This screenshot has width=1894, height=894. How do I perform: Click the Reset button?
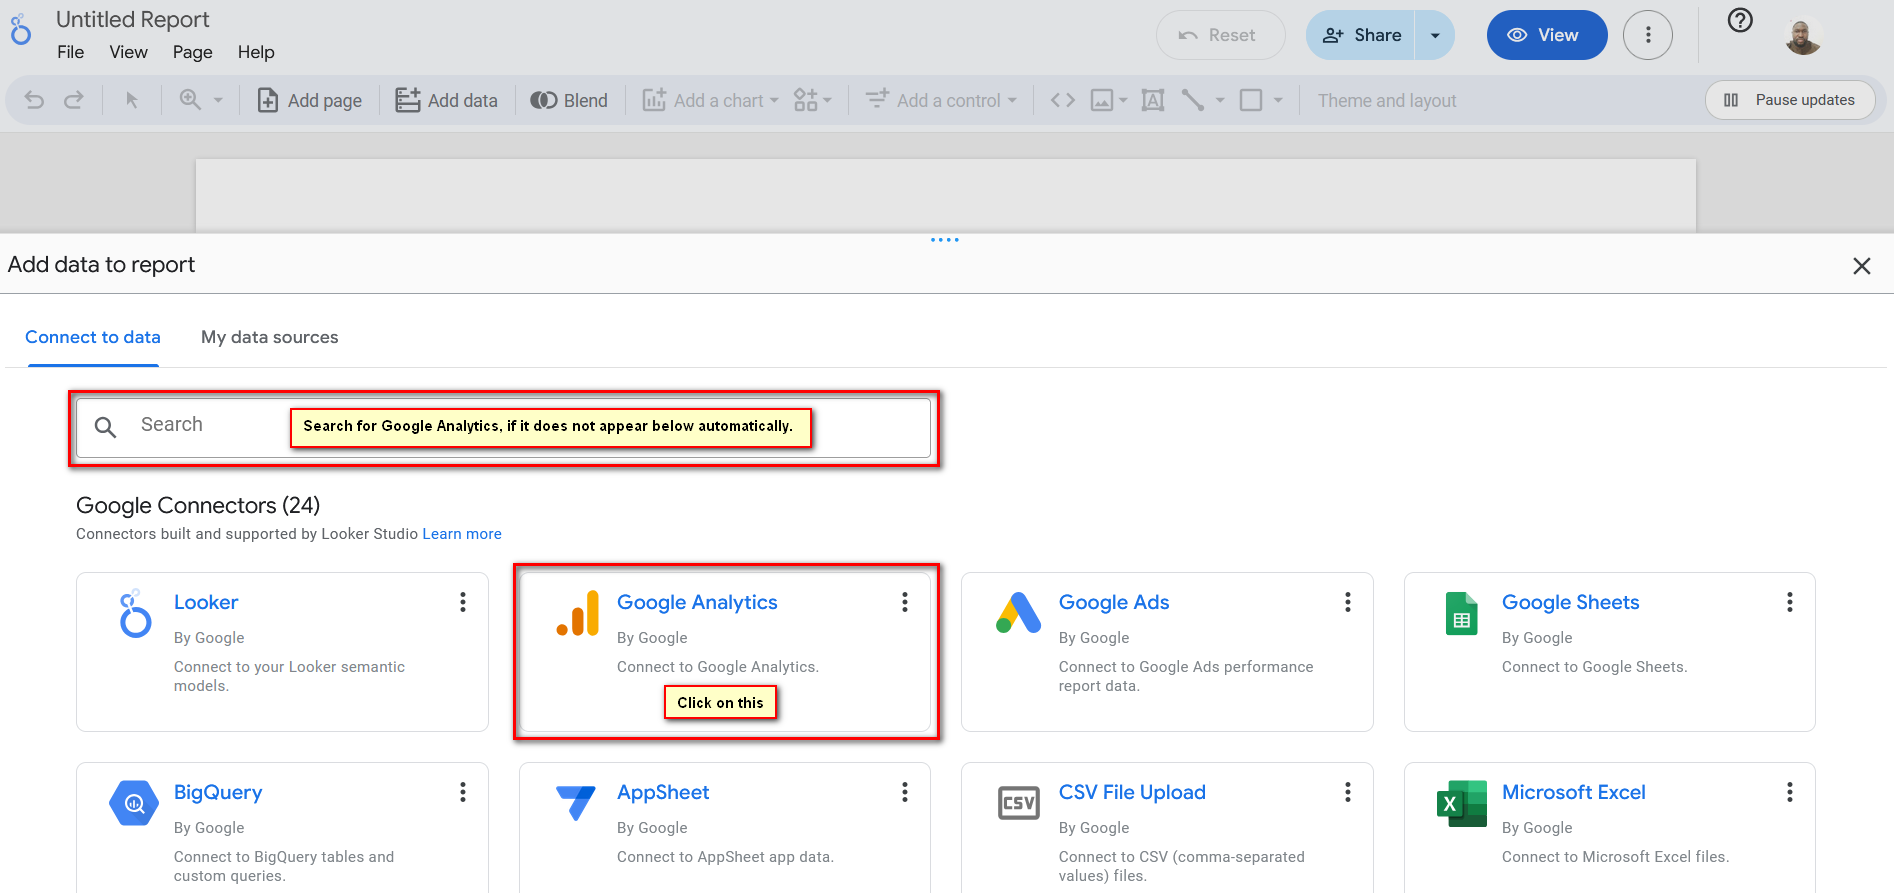coord(1220,35)
